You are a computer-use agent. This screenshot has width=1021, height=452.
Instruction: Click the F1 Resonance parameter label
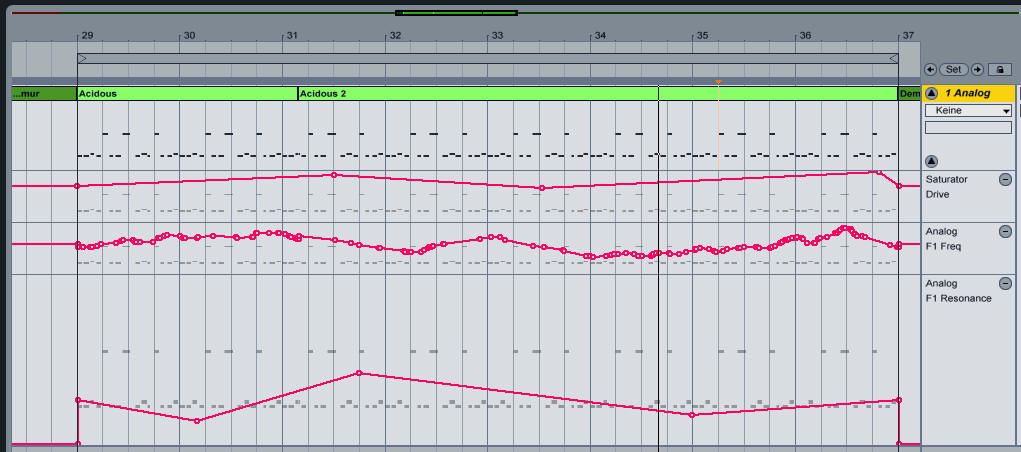click(x=958, y=298)
